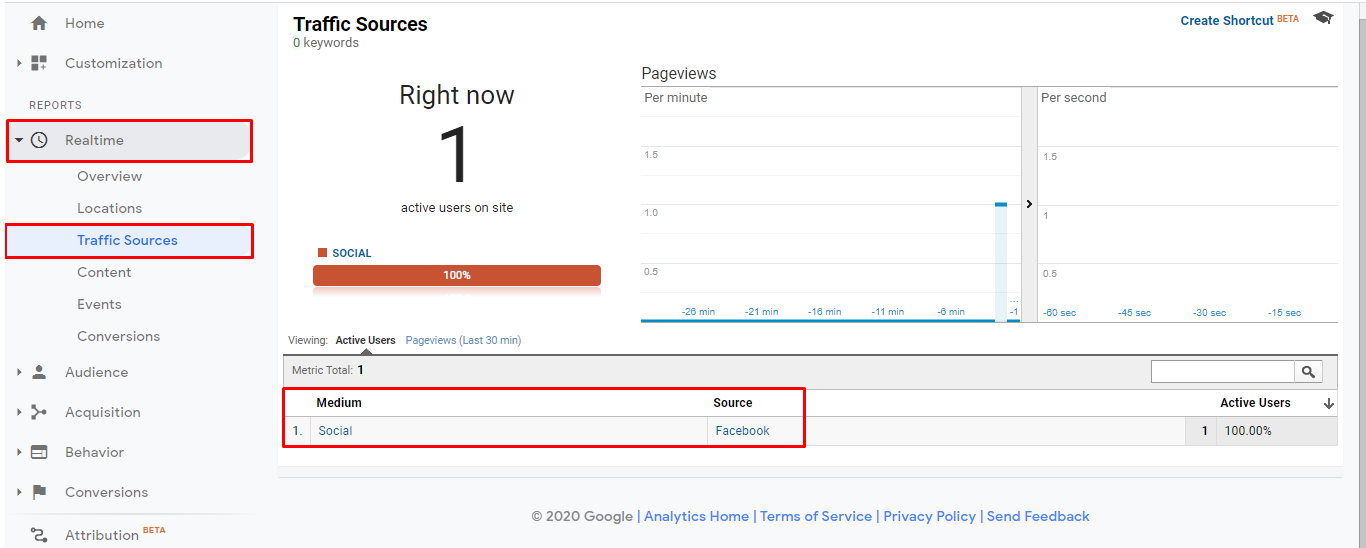Open the Locations report
1366x548 pixels.
(109, 208)
